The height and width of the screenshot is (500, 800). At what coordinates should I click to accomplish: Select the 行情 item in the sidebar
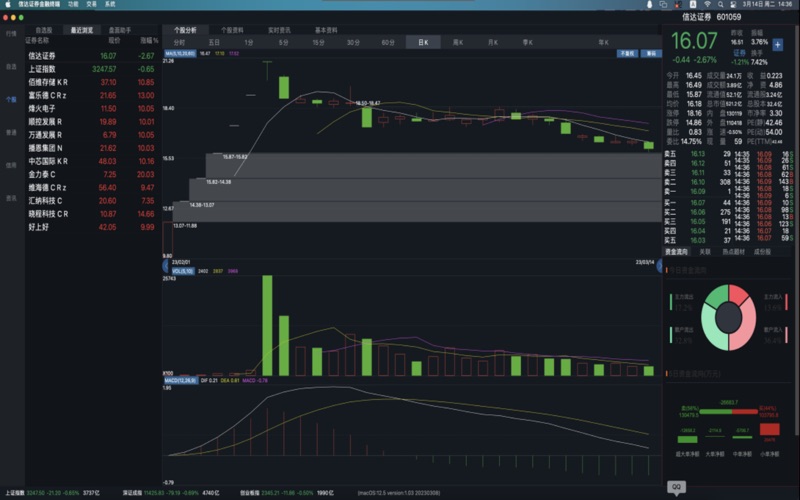point(11,34)
